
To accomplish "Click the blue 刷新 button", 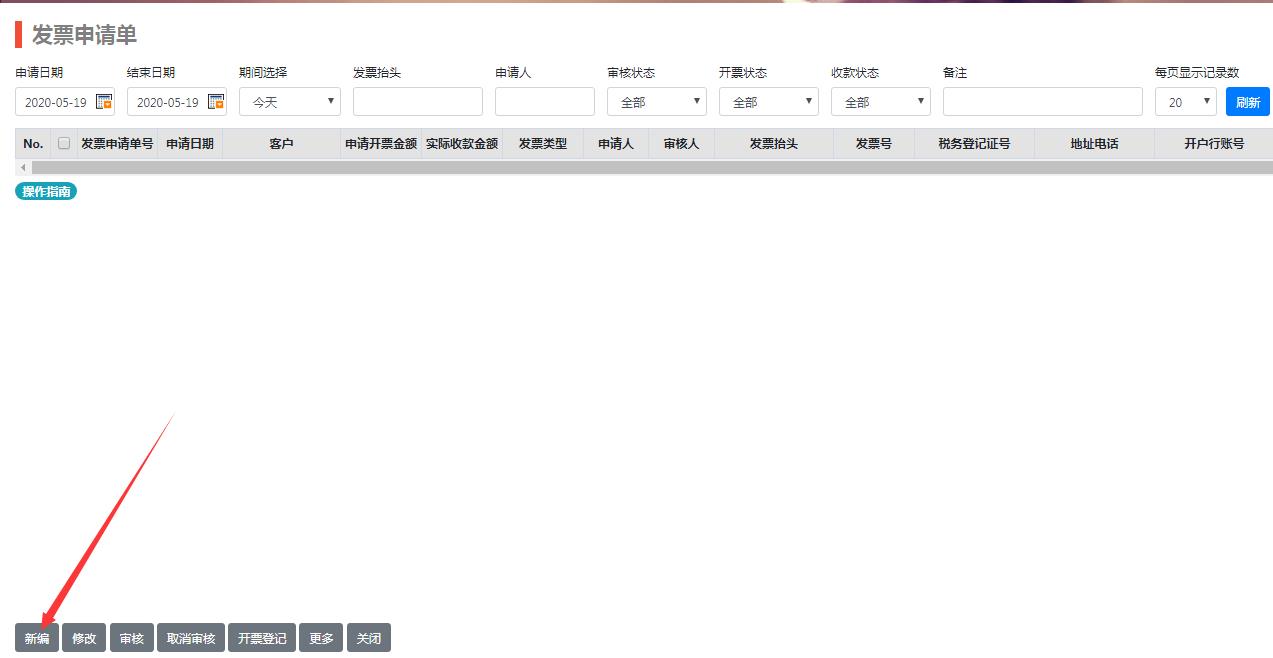I will pyautogui.click(x=1247, y=102).
